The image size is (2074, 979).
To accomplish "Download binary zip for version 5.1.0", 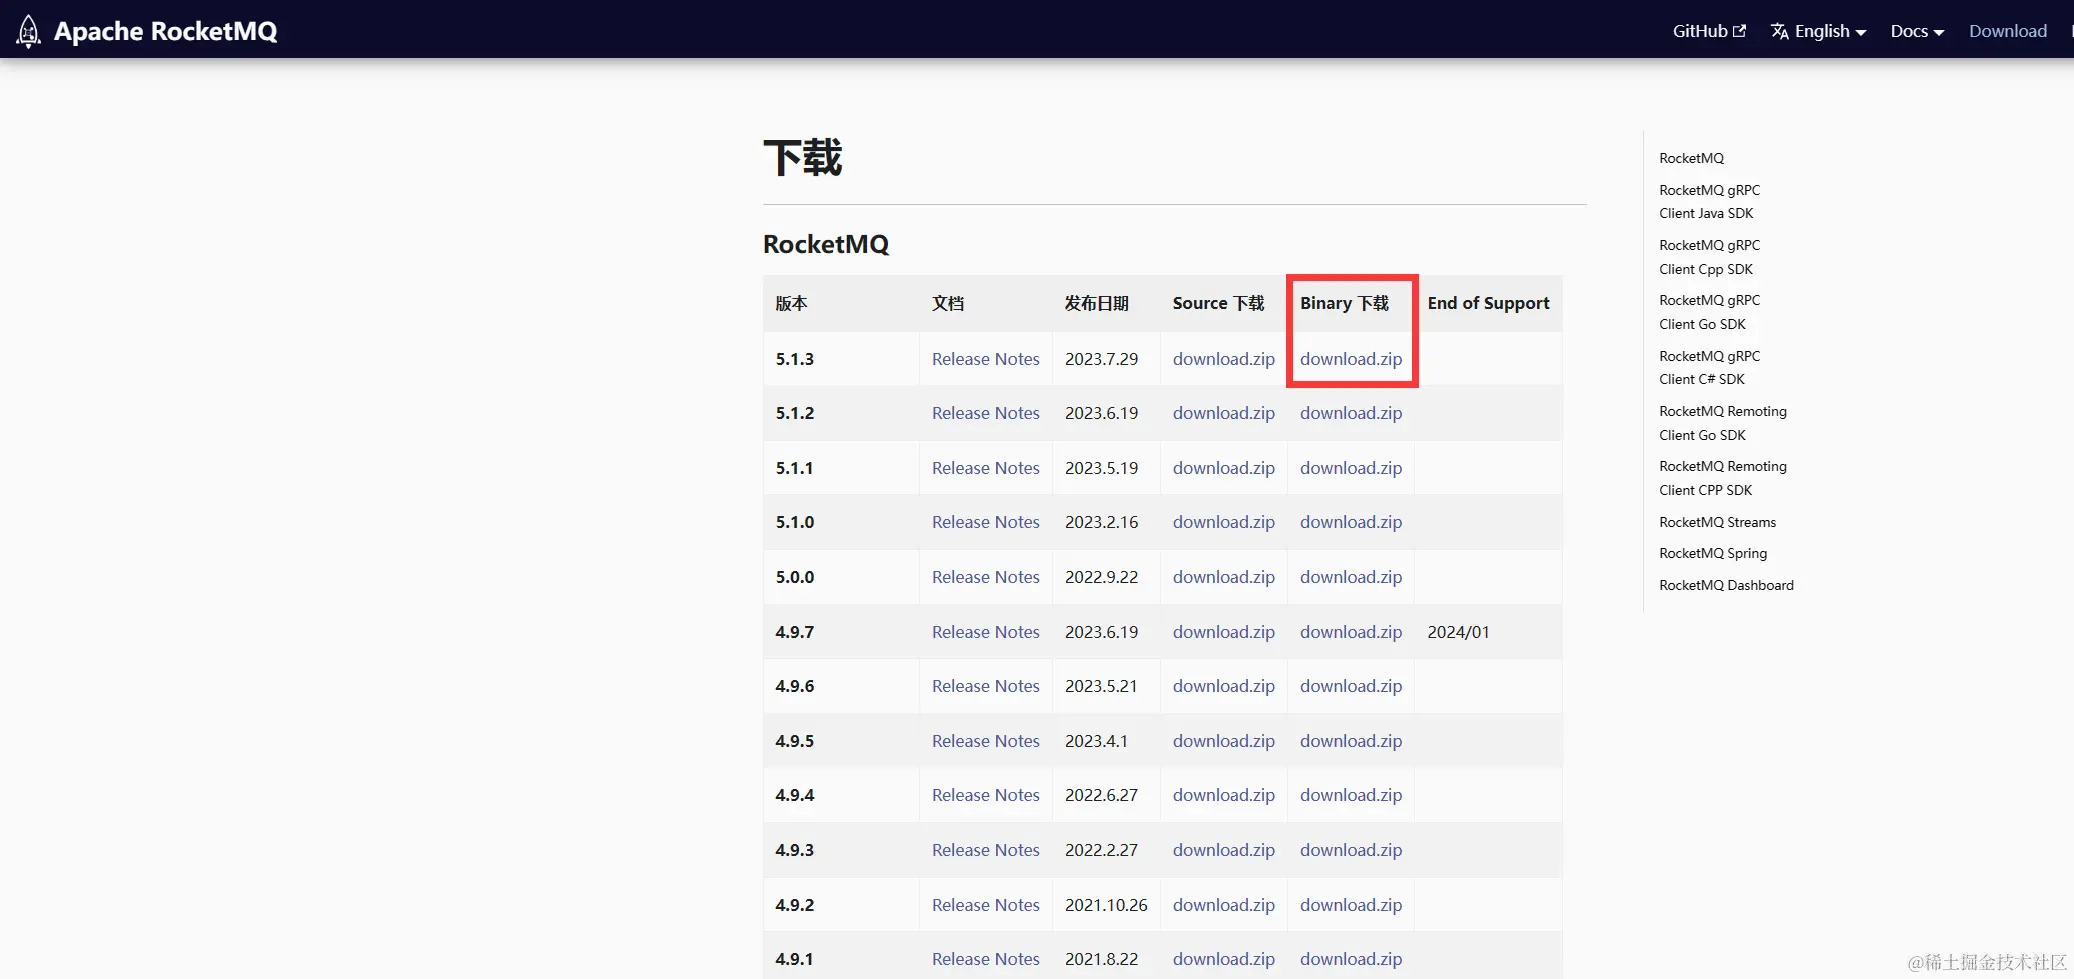I will (1351, 522).
